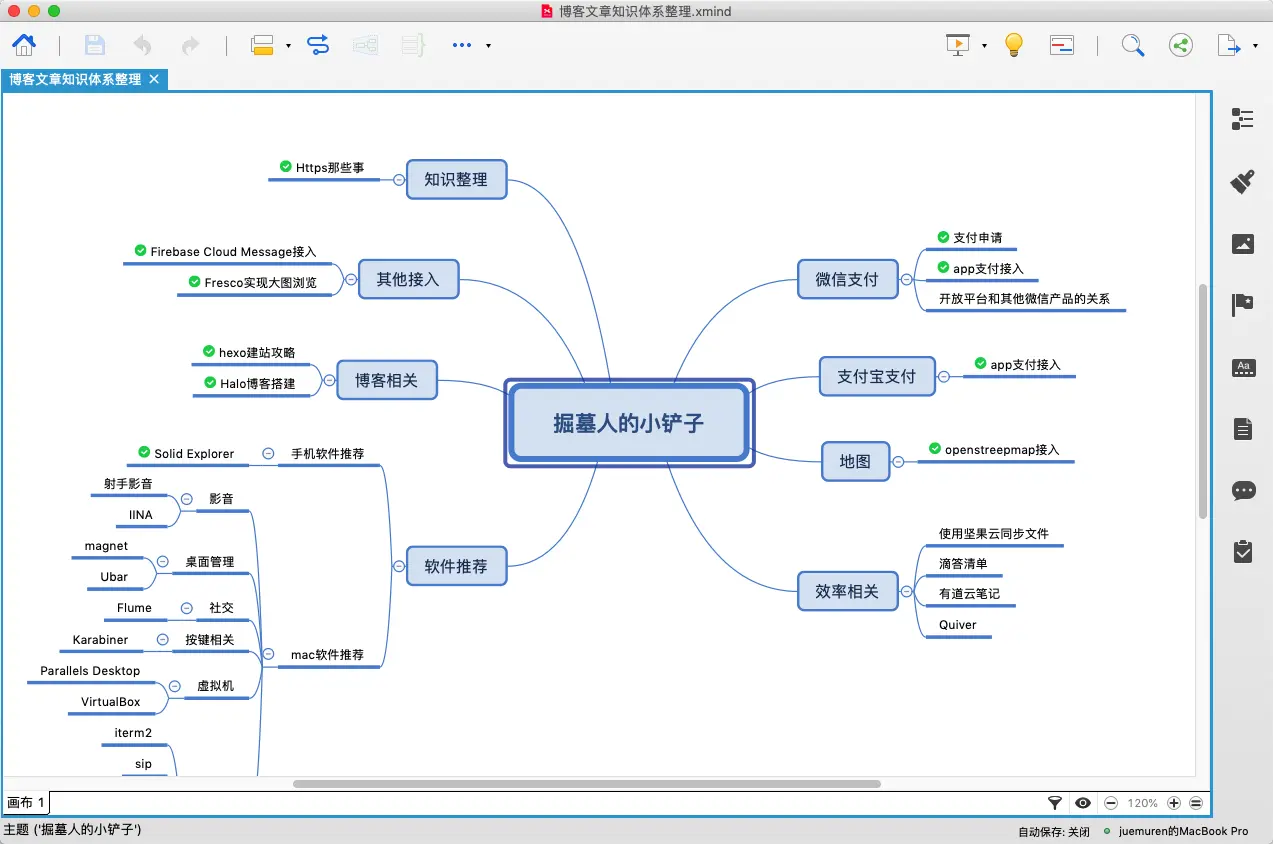1273x844 pixels.
Task: Click check marker on Fresco实现大图浏览
Action: click(x=194, y=282)
